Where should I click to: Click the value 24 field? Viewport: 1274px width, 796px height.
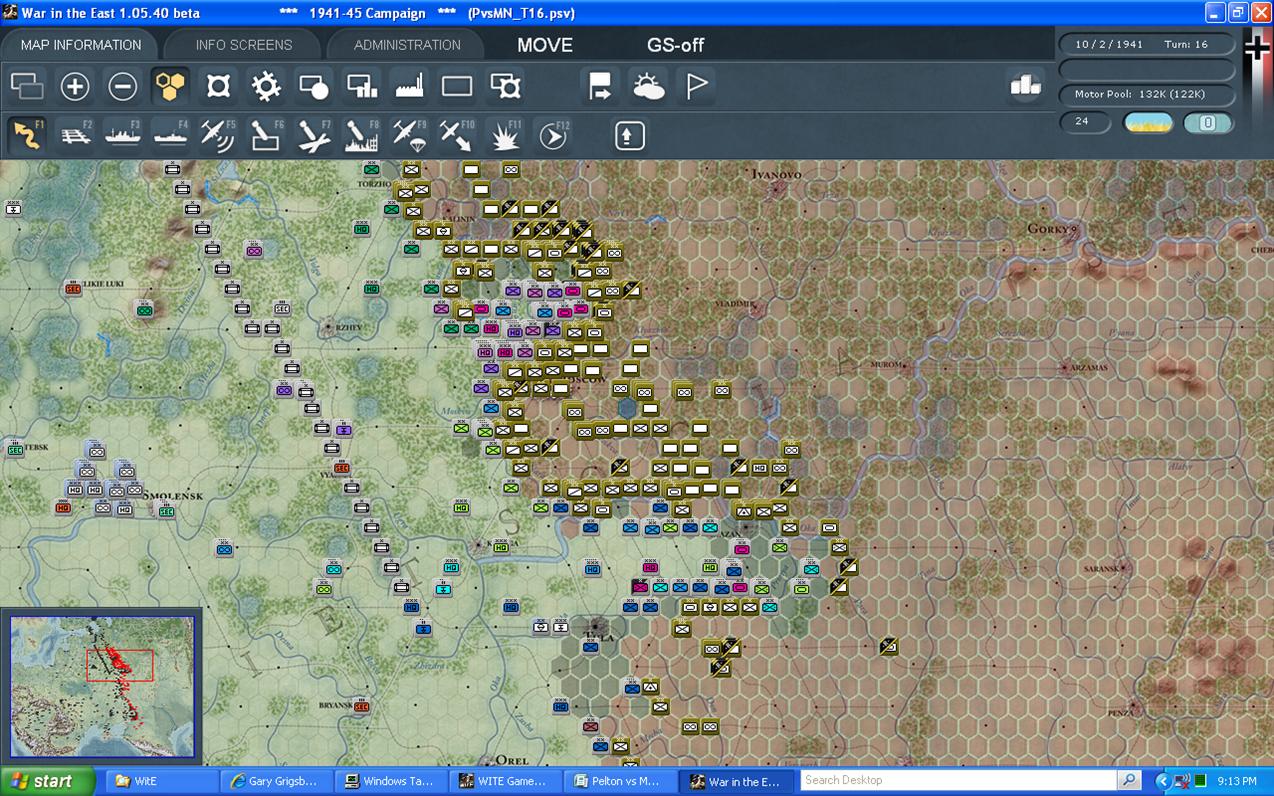[1085, 122]
